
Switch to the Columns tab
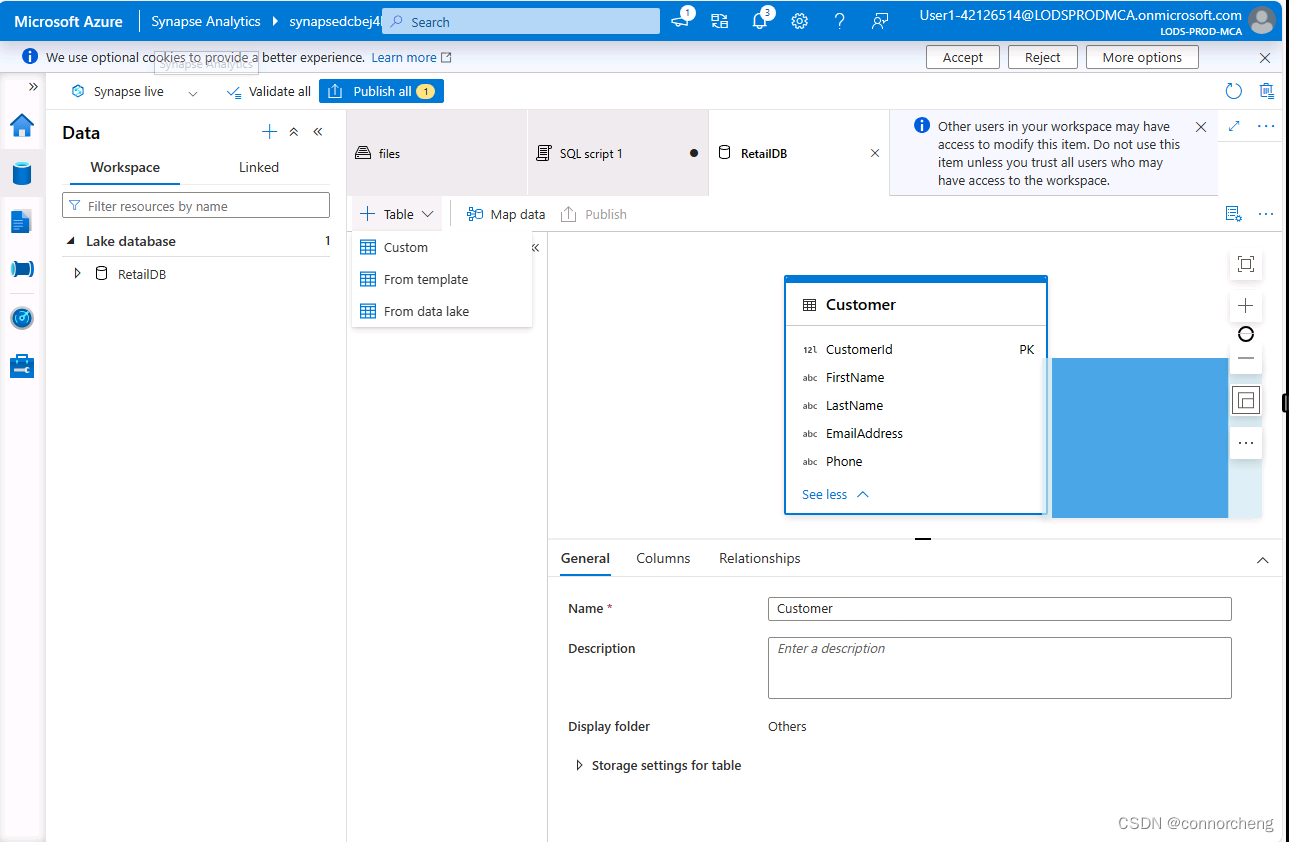point(663,558)
